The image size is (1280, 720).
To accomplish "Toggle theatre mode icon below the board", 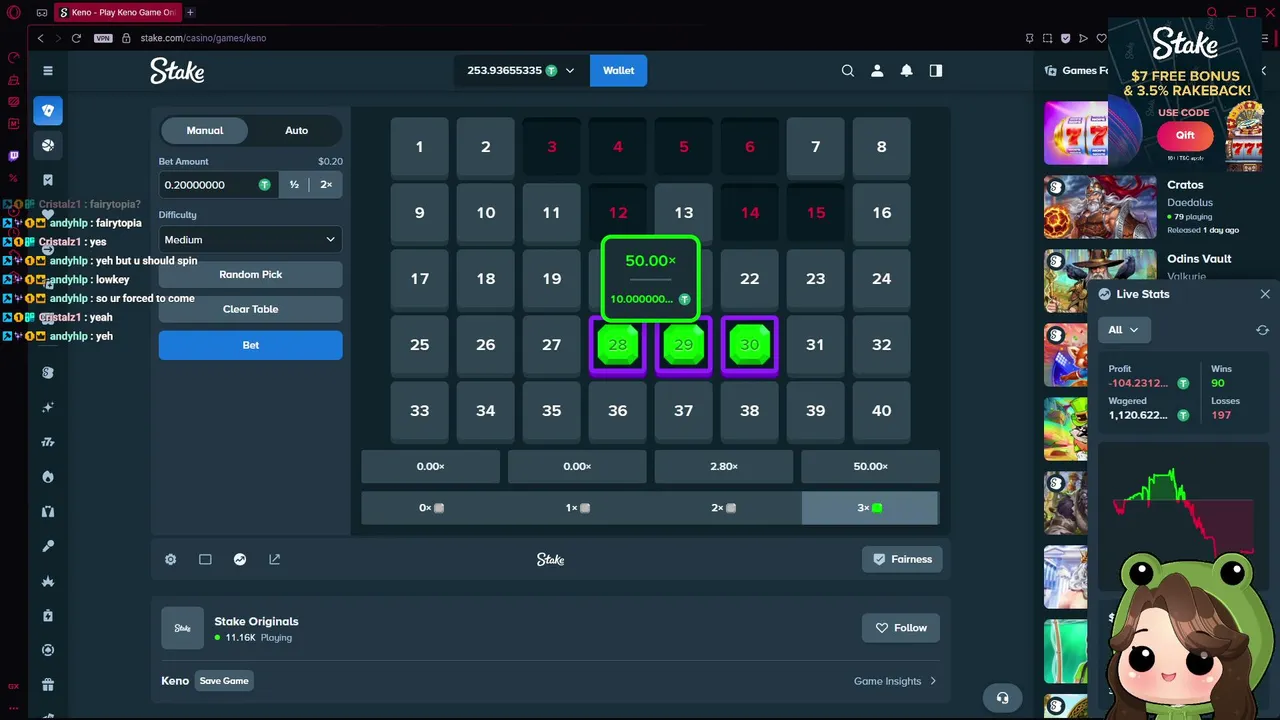I will [205, 560].
